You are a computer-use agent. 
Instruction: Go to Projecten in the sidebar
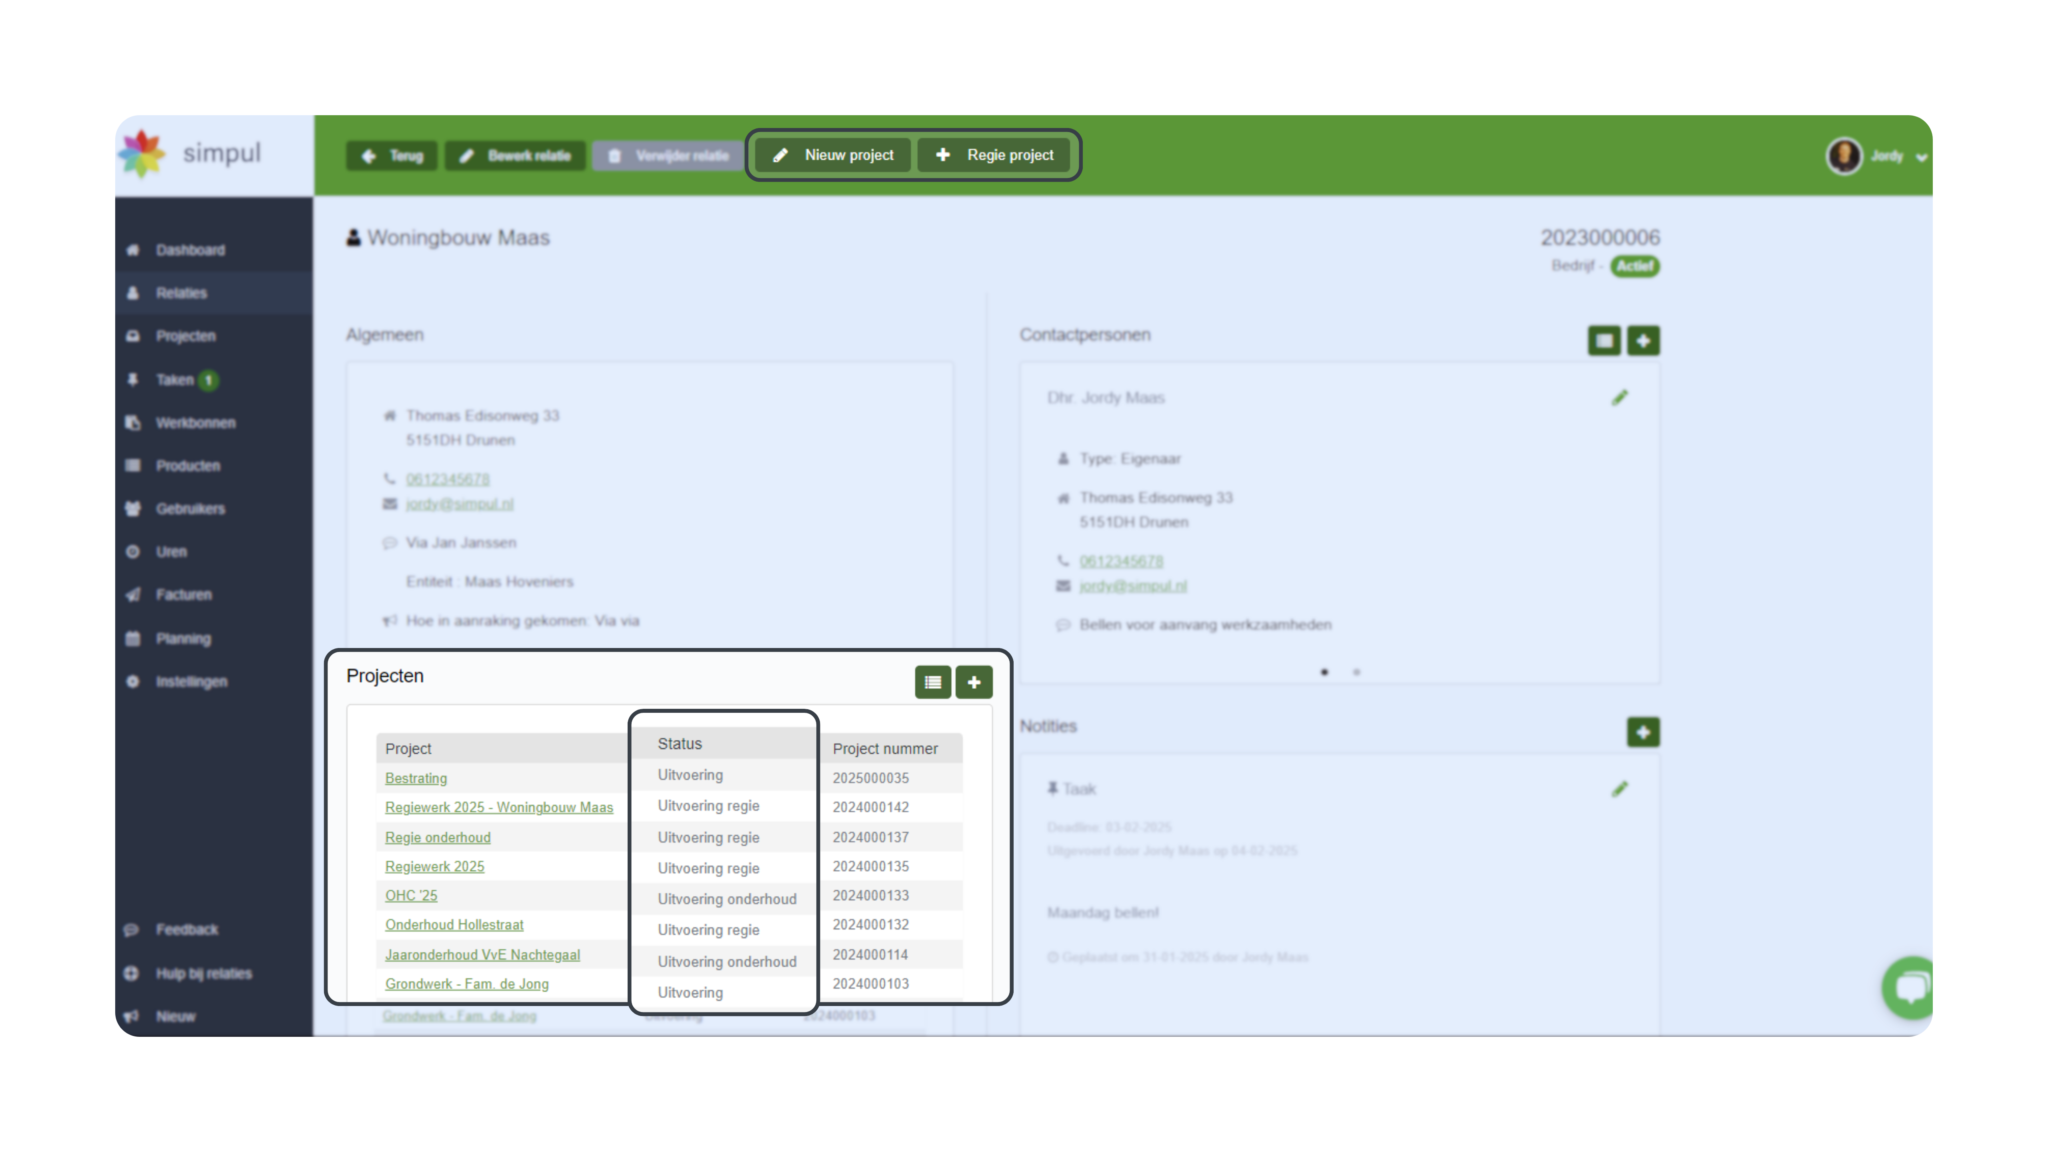click(185, 336)
